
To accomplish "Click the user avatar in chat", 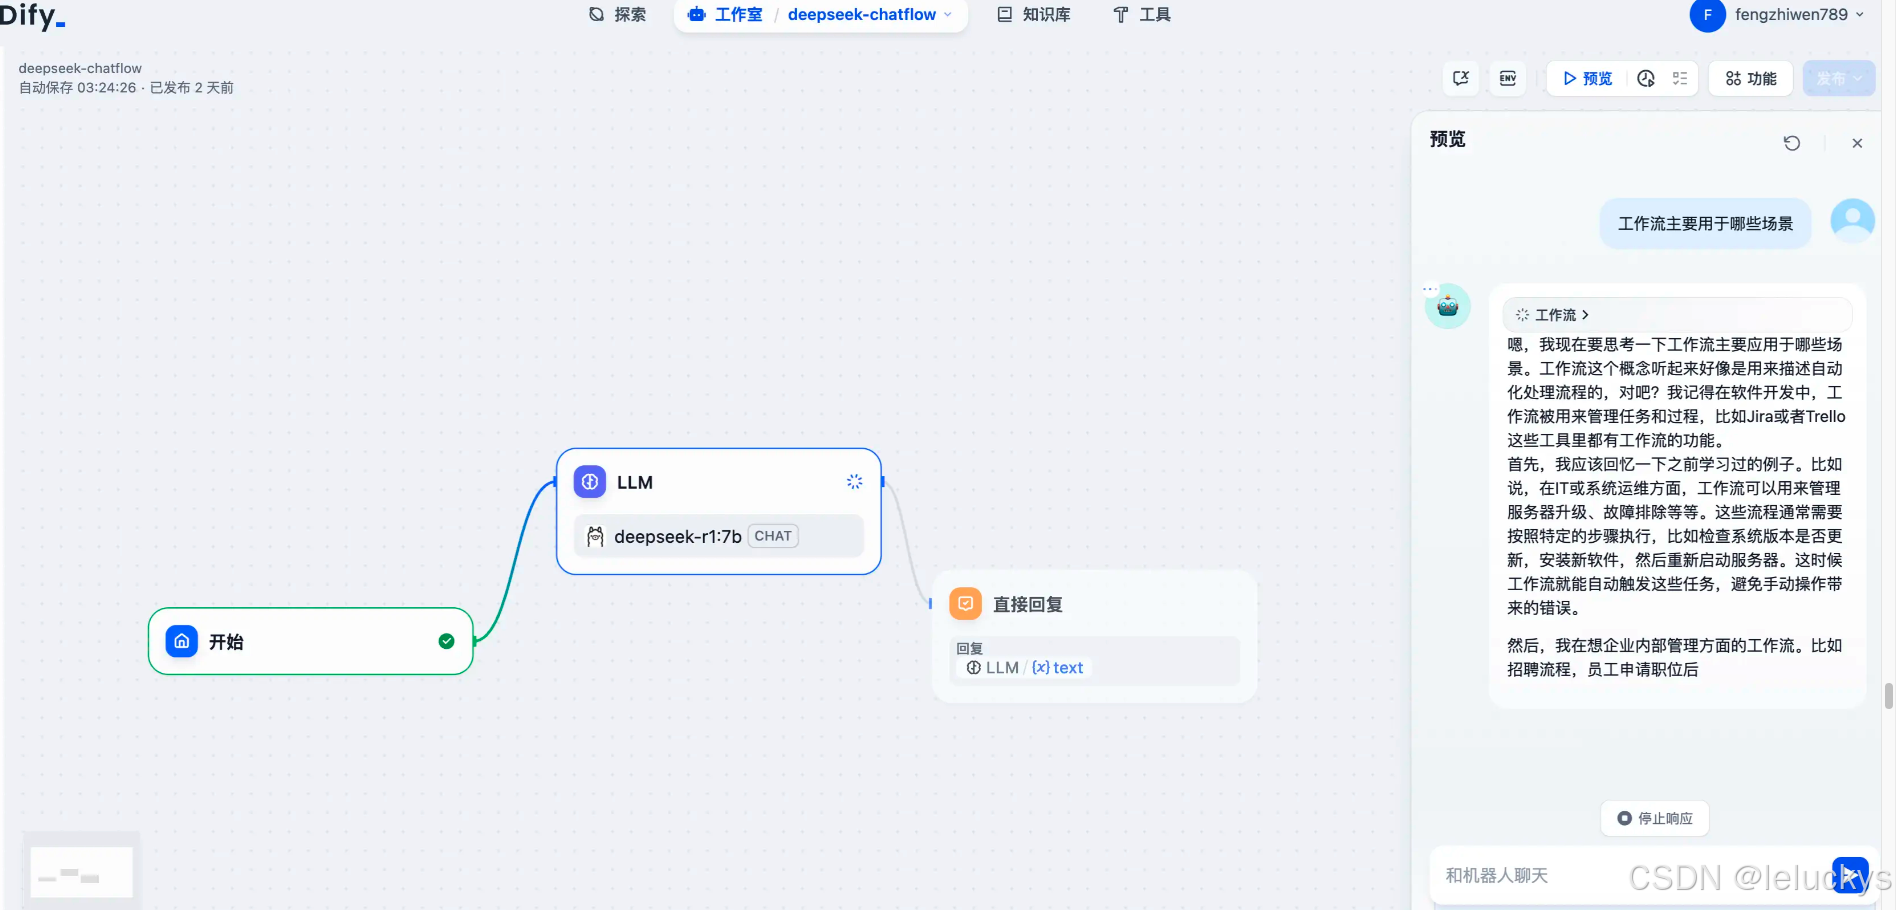I will 1852,220.
